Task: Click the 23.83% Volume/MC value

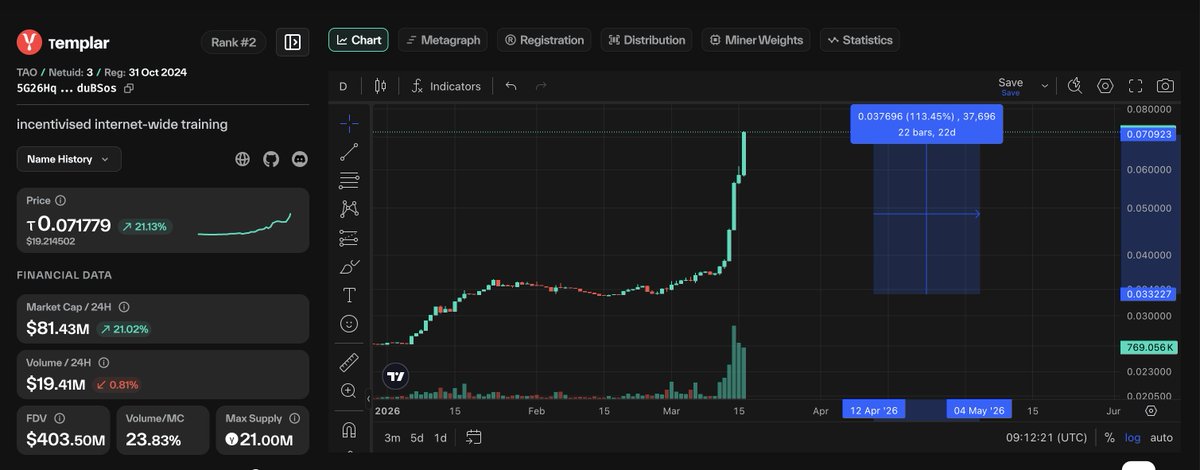Action: point(153,440)
